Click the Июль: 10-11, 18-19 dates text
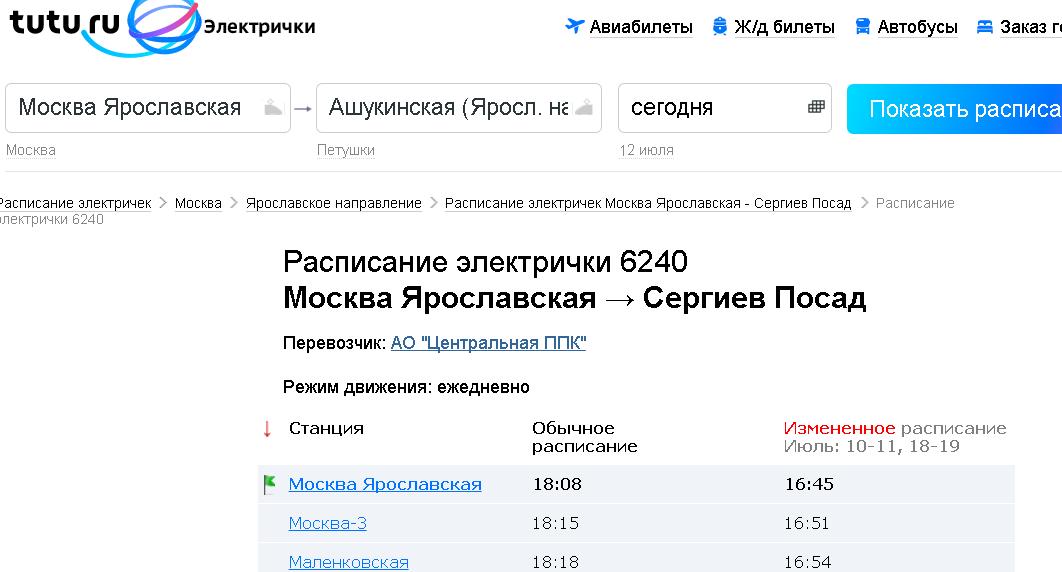The width and height of the screenshot is (1062, 572). click(x=872, y=447)
